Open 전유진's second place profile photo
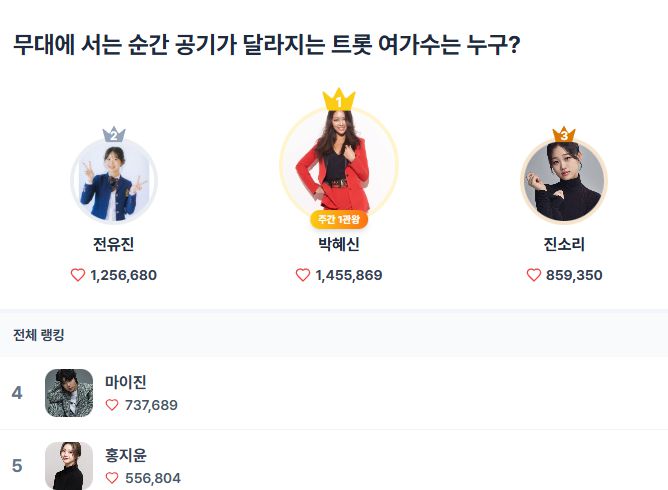The image size is (668, 490). click(x=114, y=182)
